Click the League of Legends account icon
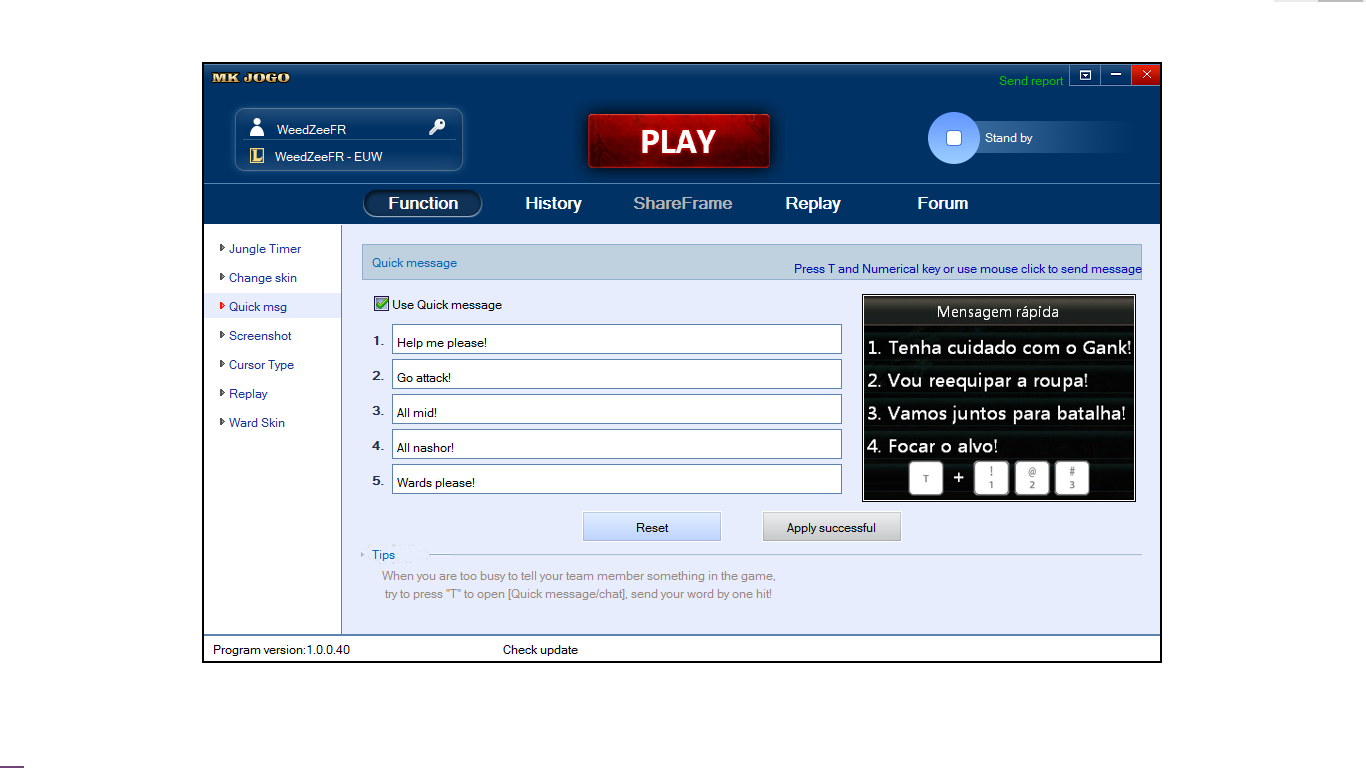The image size is (1366, 768). coord(257,155)
